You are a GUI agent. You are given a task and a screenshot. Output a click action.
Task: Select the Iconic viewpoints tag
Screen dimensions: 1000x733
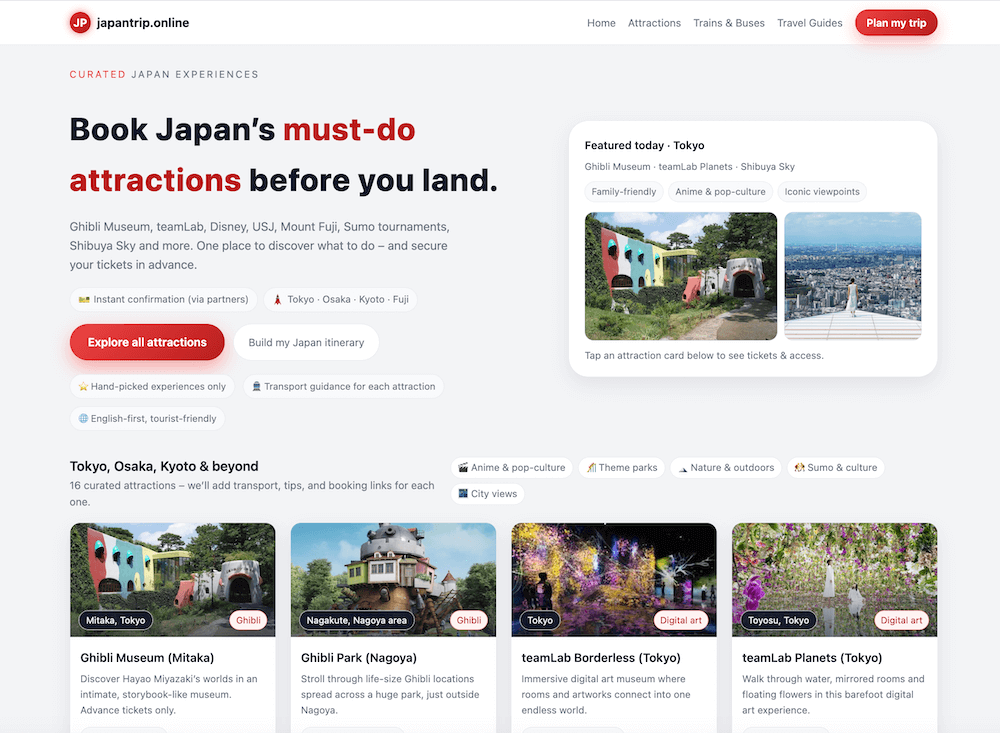822,191
